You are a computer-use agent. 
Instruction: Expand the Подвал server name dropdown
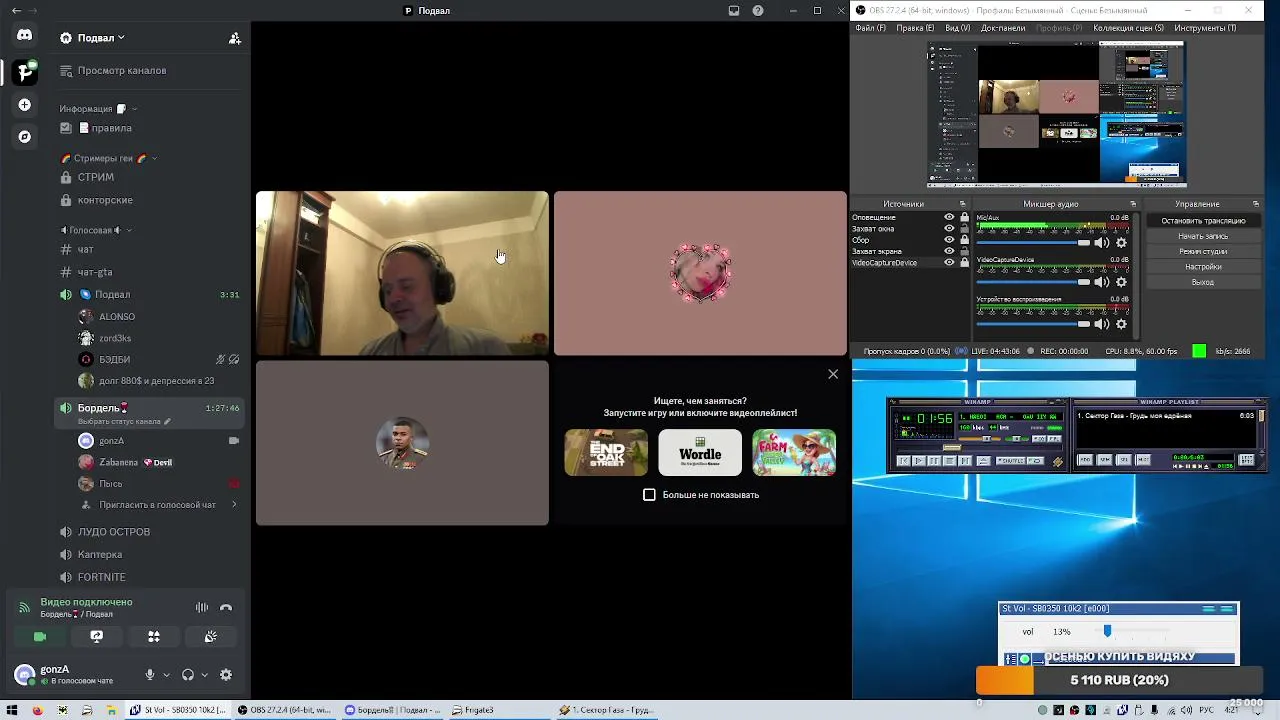click(121, 38)
